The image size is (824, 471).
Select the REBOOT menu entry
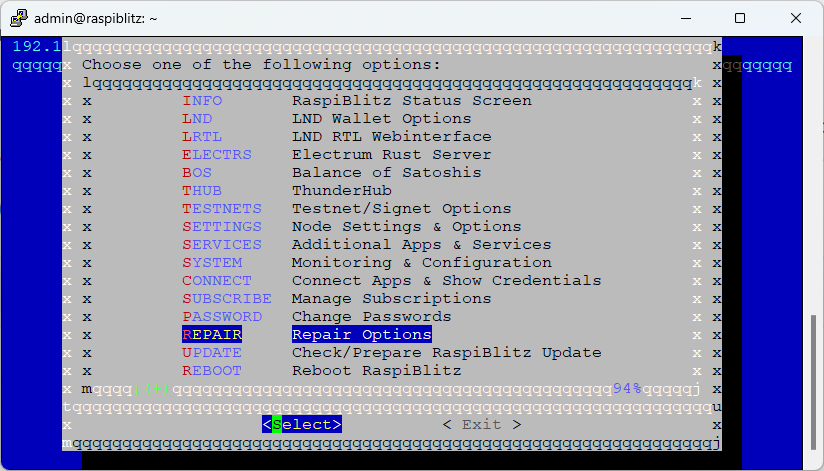pyautogui.click(x=212, y=371)
